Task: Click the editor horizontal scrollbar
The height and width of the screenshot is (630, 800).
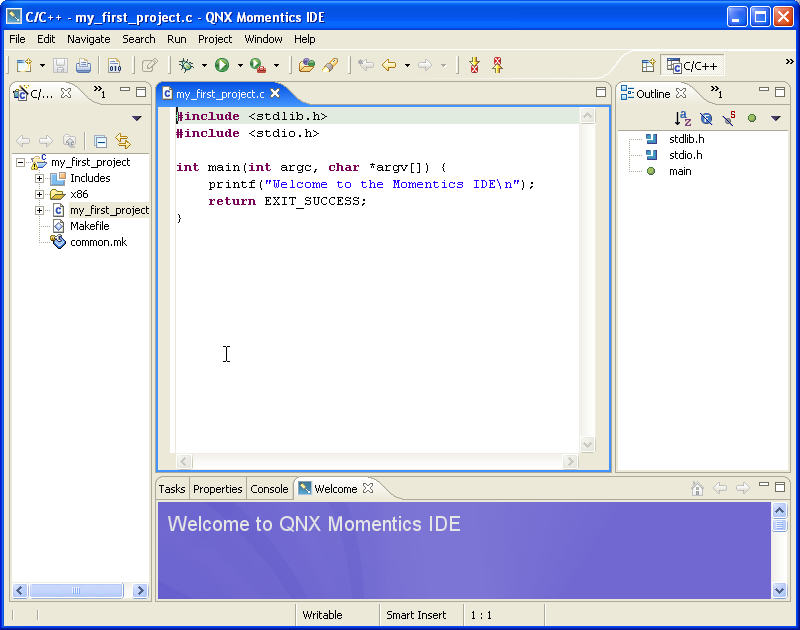Action: 376,461
